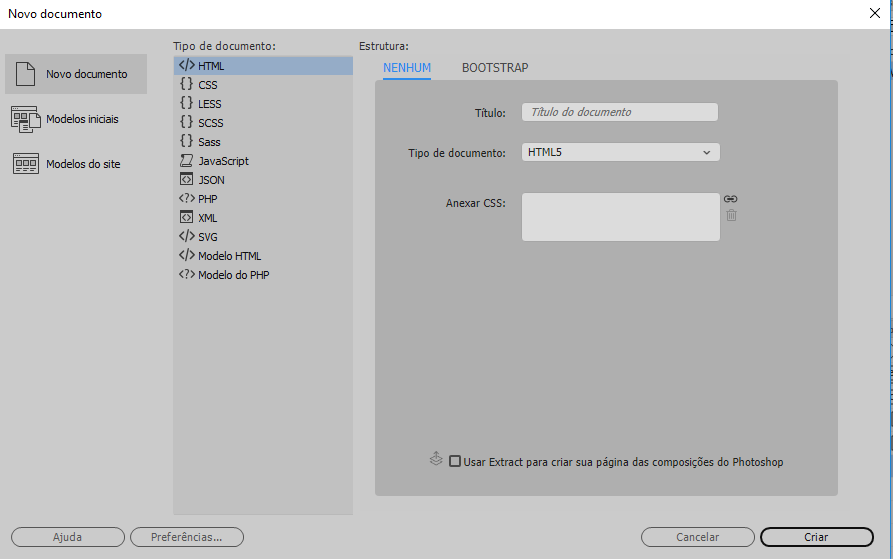Select the Novo documento category
Image resolution: width=893 pixels, height=559 pixels.
pyautogui.click(x=76, y=74)
